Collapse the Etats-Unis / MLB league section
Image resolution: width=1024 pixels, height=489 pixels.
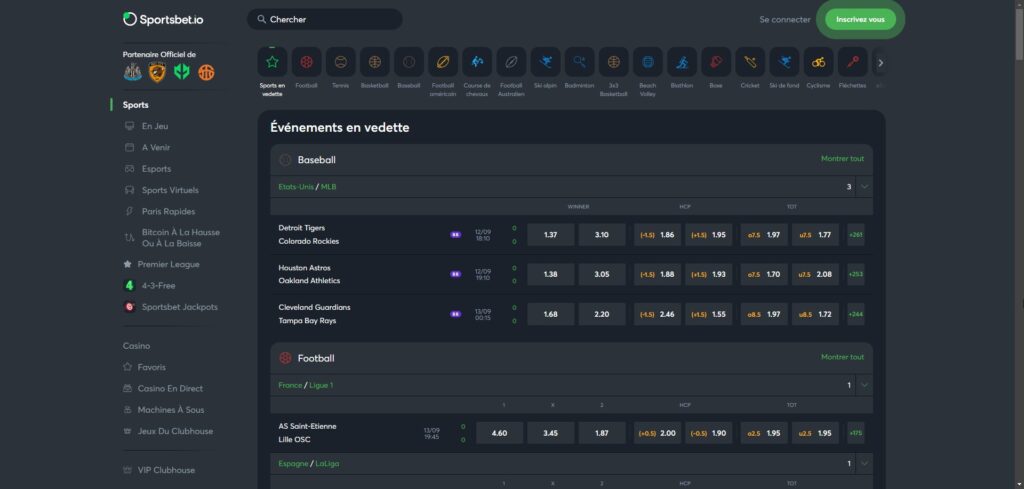pyautogui.click(x=864, y=186)
